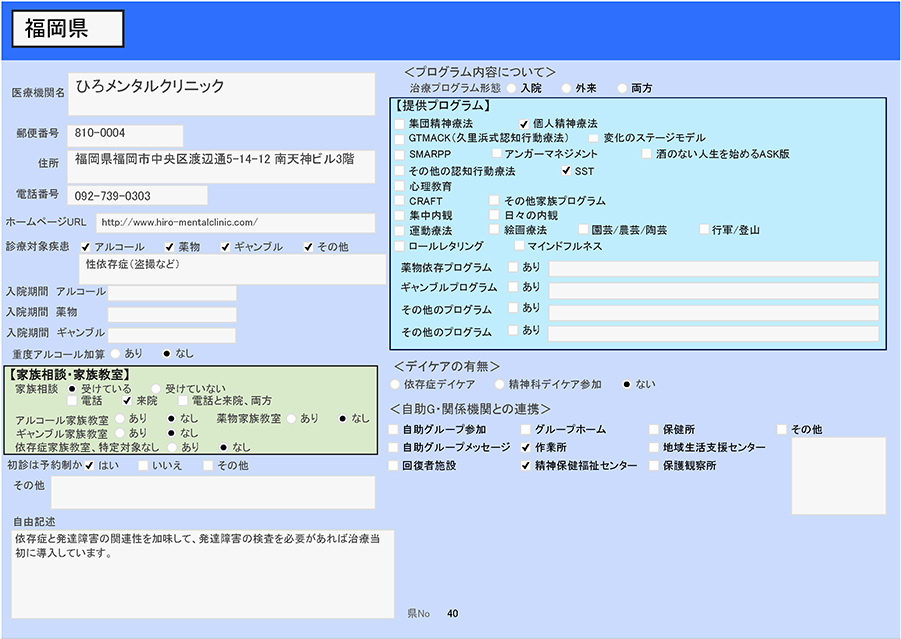Select あり for 重度アルコール加算

[x=116, y=353]
